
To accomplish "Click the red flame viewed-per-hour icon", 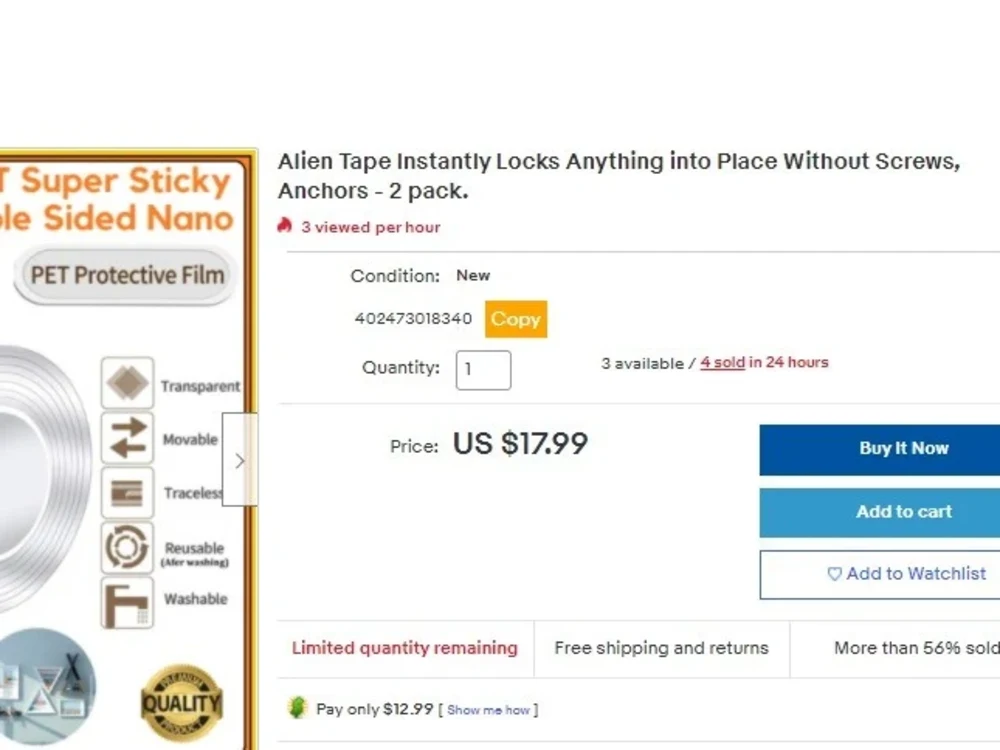I will click(x=284, y=226).
